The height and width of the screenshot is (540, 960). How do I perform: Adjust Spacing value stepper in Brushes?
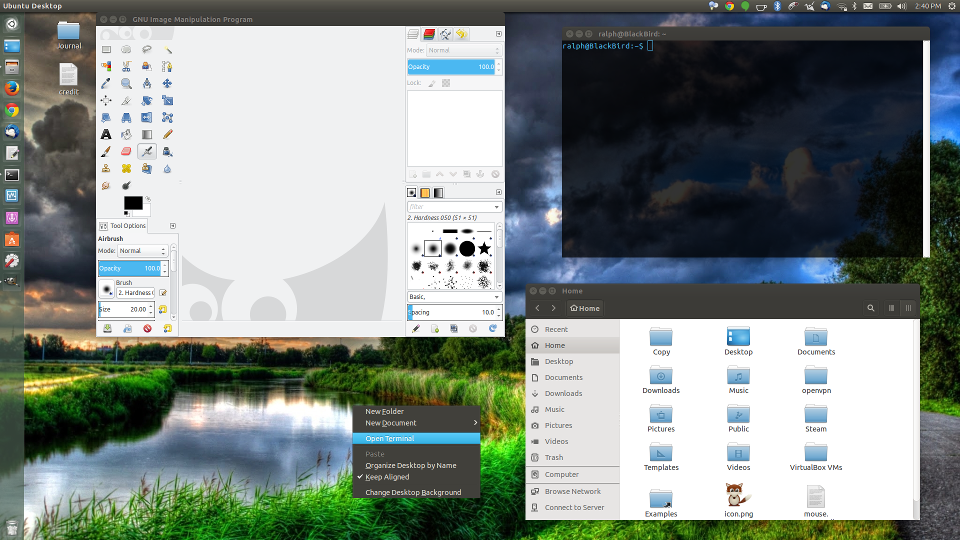pyautogui.click(x=499, y=312)
